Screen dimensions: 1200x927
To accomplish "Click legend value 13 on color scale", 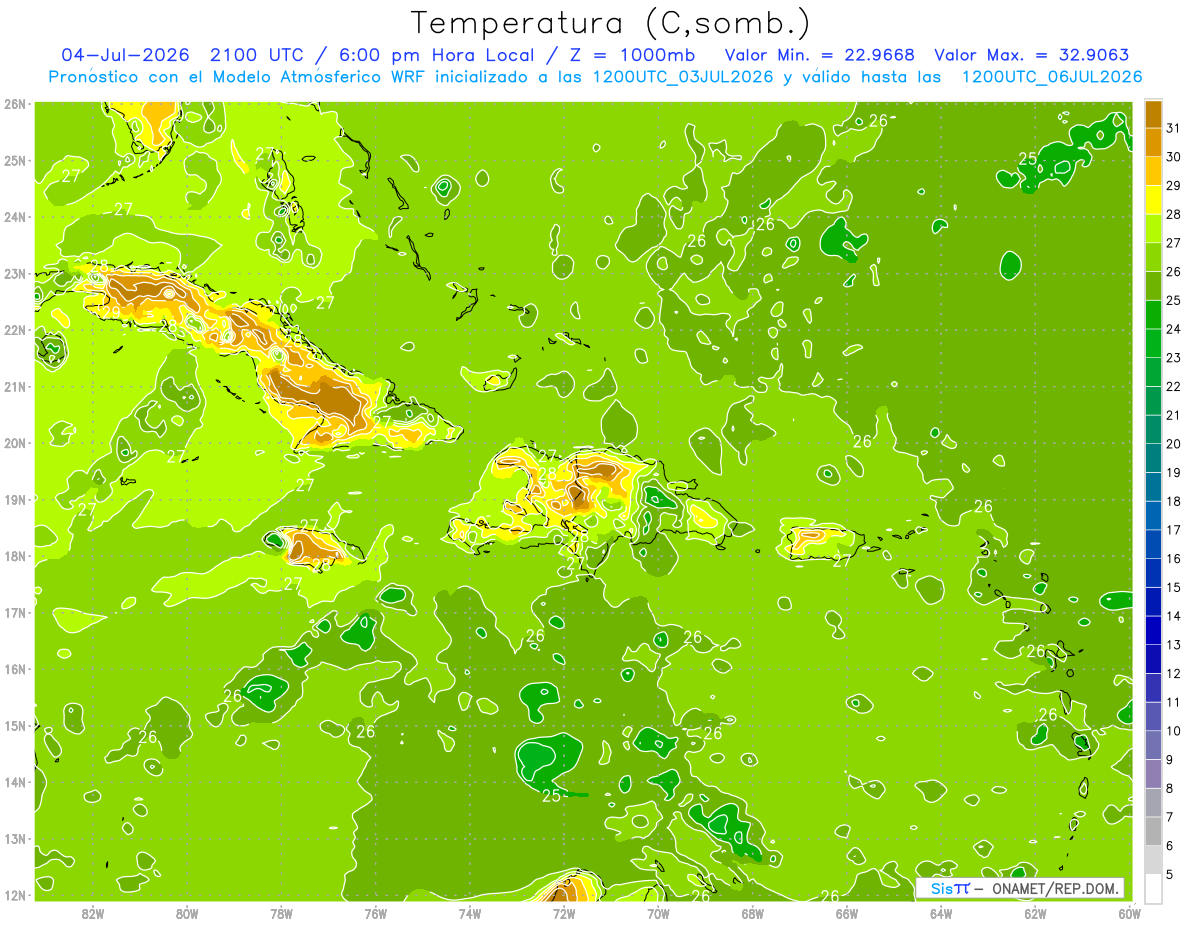I will [1173, 645].
